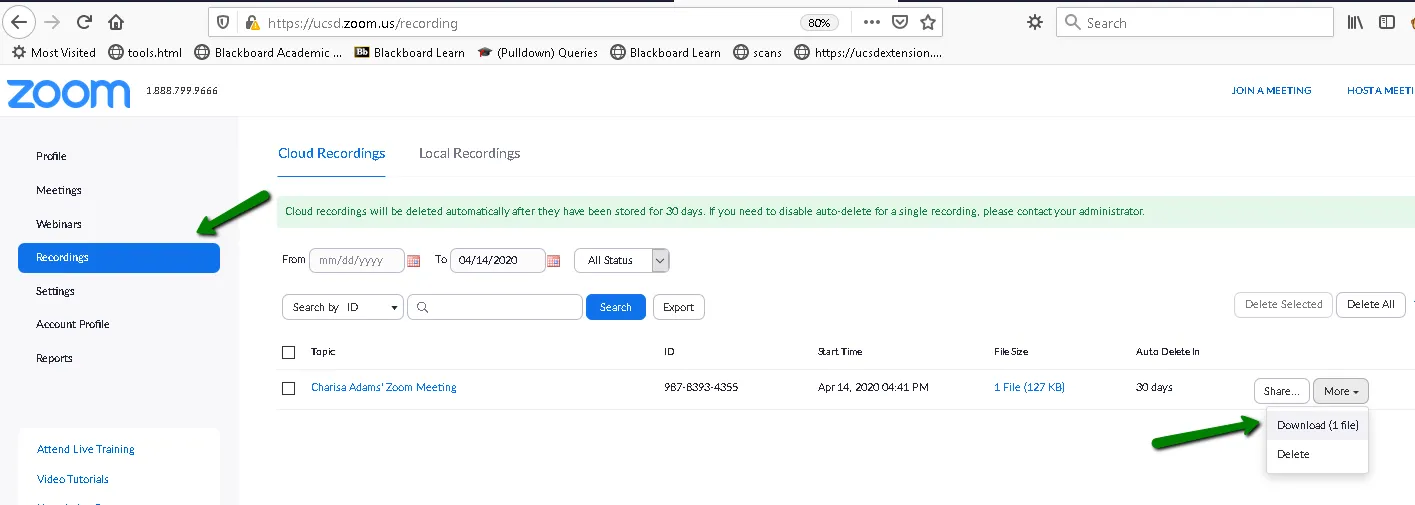
Task: Open Charisa Adams' Zoom Meeting link
Action: pos(383,387)
